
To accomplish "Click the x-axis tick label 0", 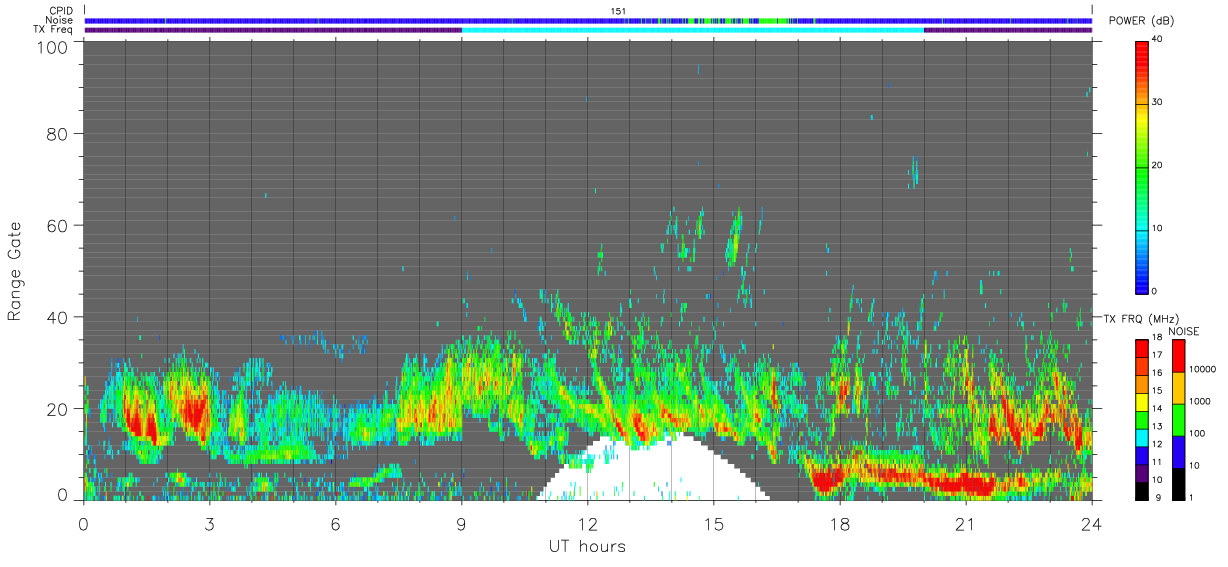I will [83, 524].
